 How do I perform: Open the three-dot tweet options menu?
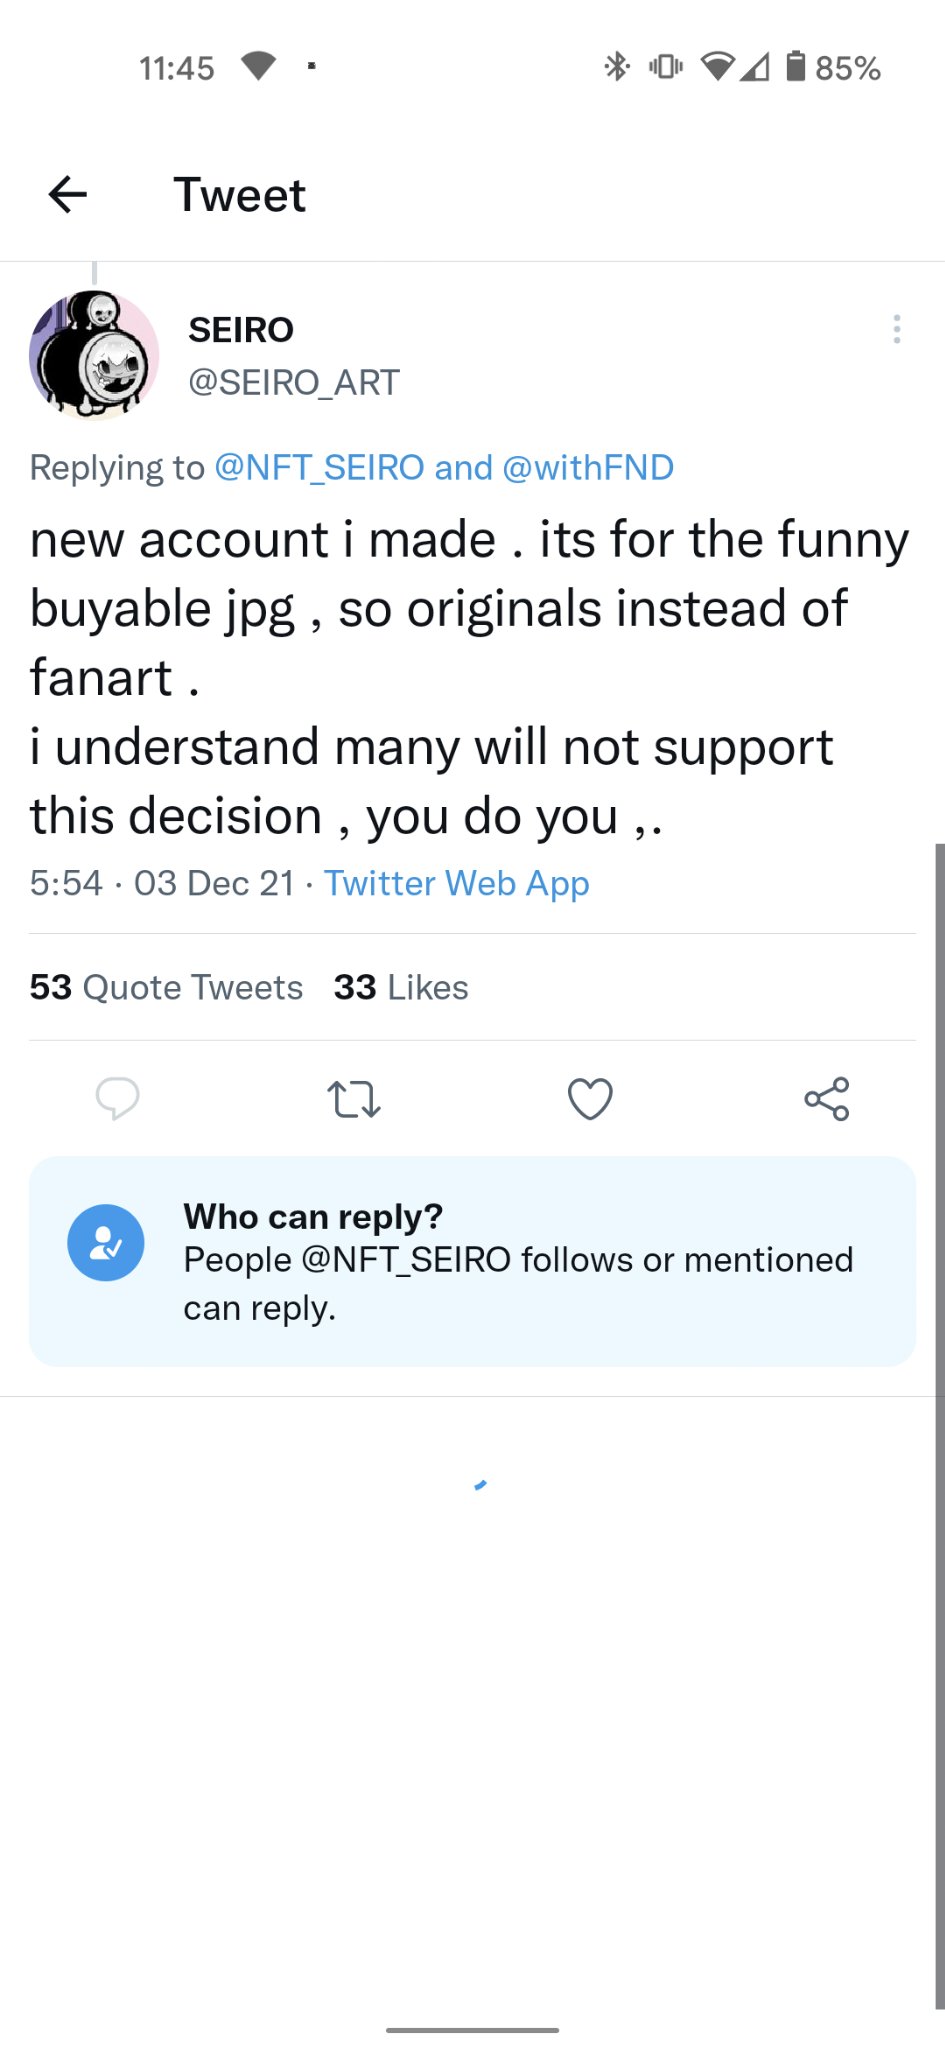click(896, 329)
